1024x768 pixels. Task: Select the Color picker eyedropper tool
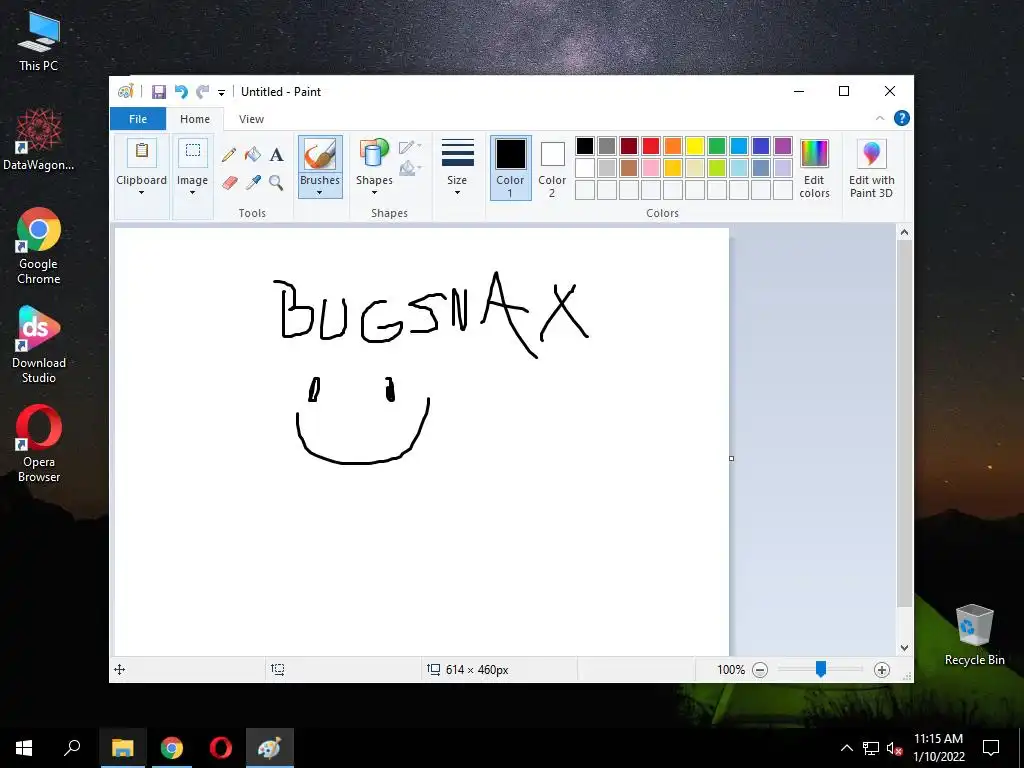click(253, 182)
